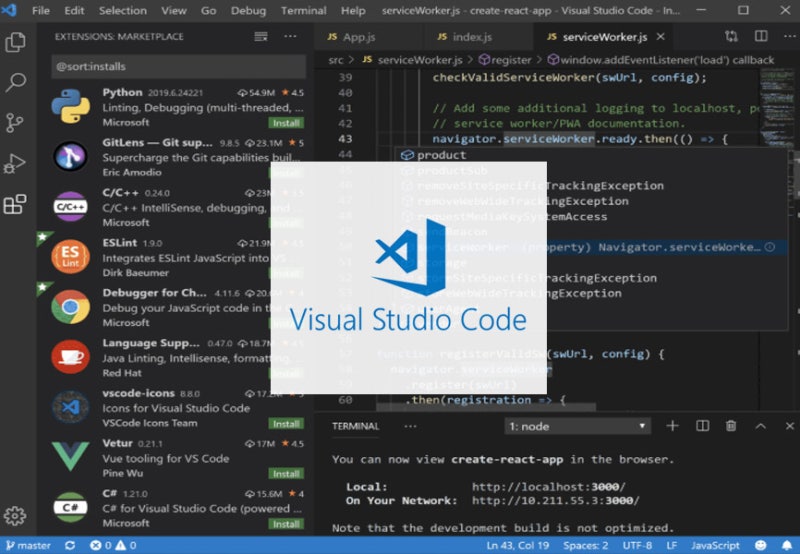Viewport: 800px width, 554px height.
Task: Maximize the terminal panel with chevron up
Action: (x=761, y=426)
